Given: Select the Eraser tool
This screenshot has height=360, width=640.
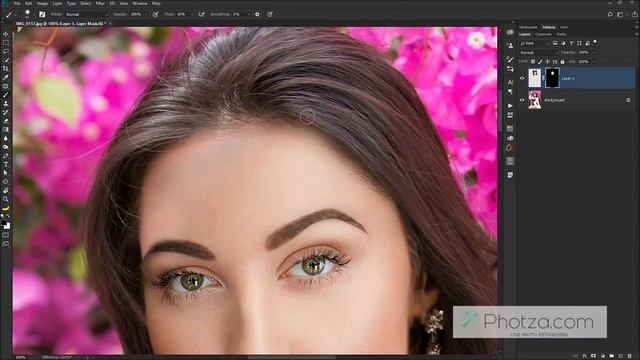Looking at the screenshot, I should click(6, 121).
